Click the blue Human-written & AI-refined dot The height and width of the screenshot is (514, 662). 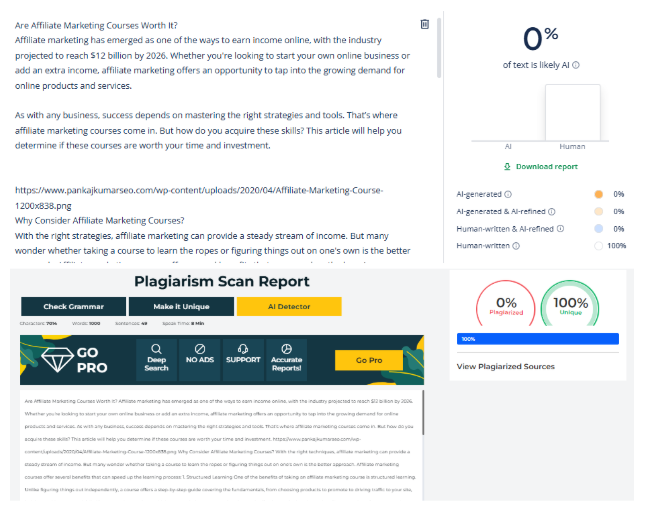pos(598,229)
